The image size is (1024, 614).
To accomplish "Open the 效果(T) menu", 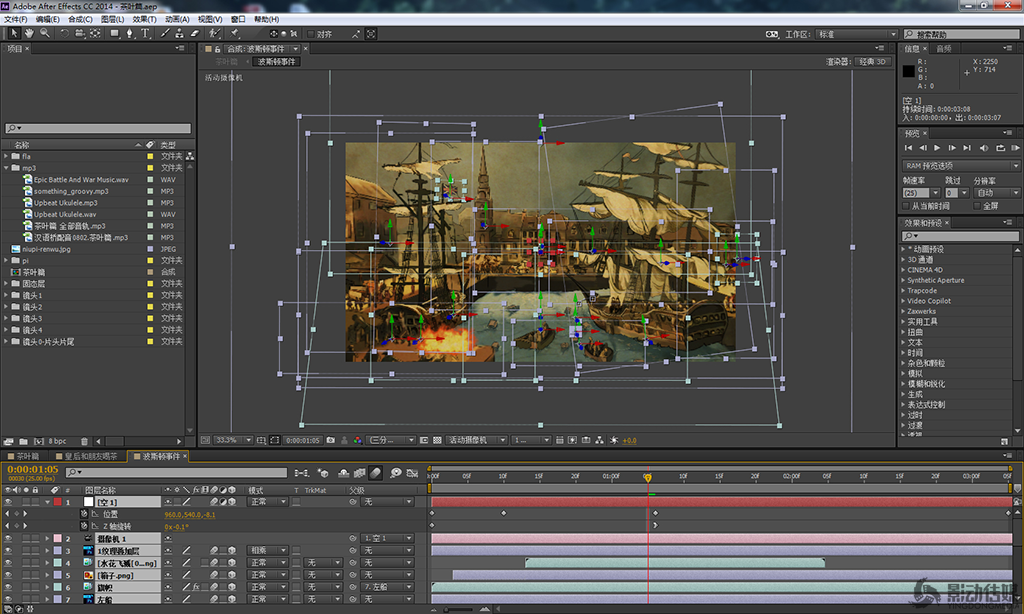I will point(145,19).
